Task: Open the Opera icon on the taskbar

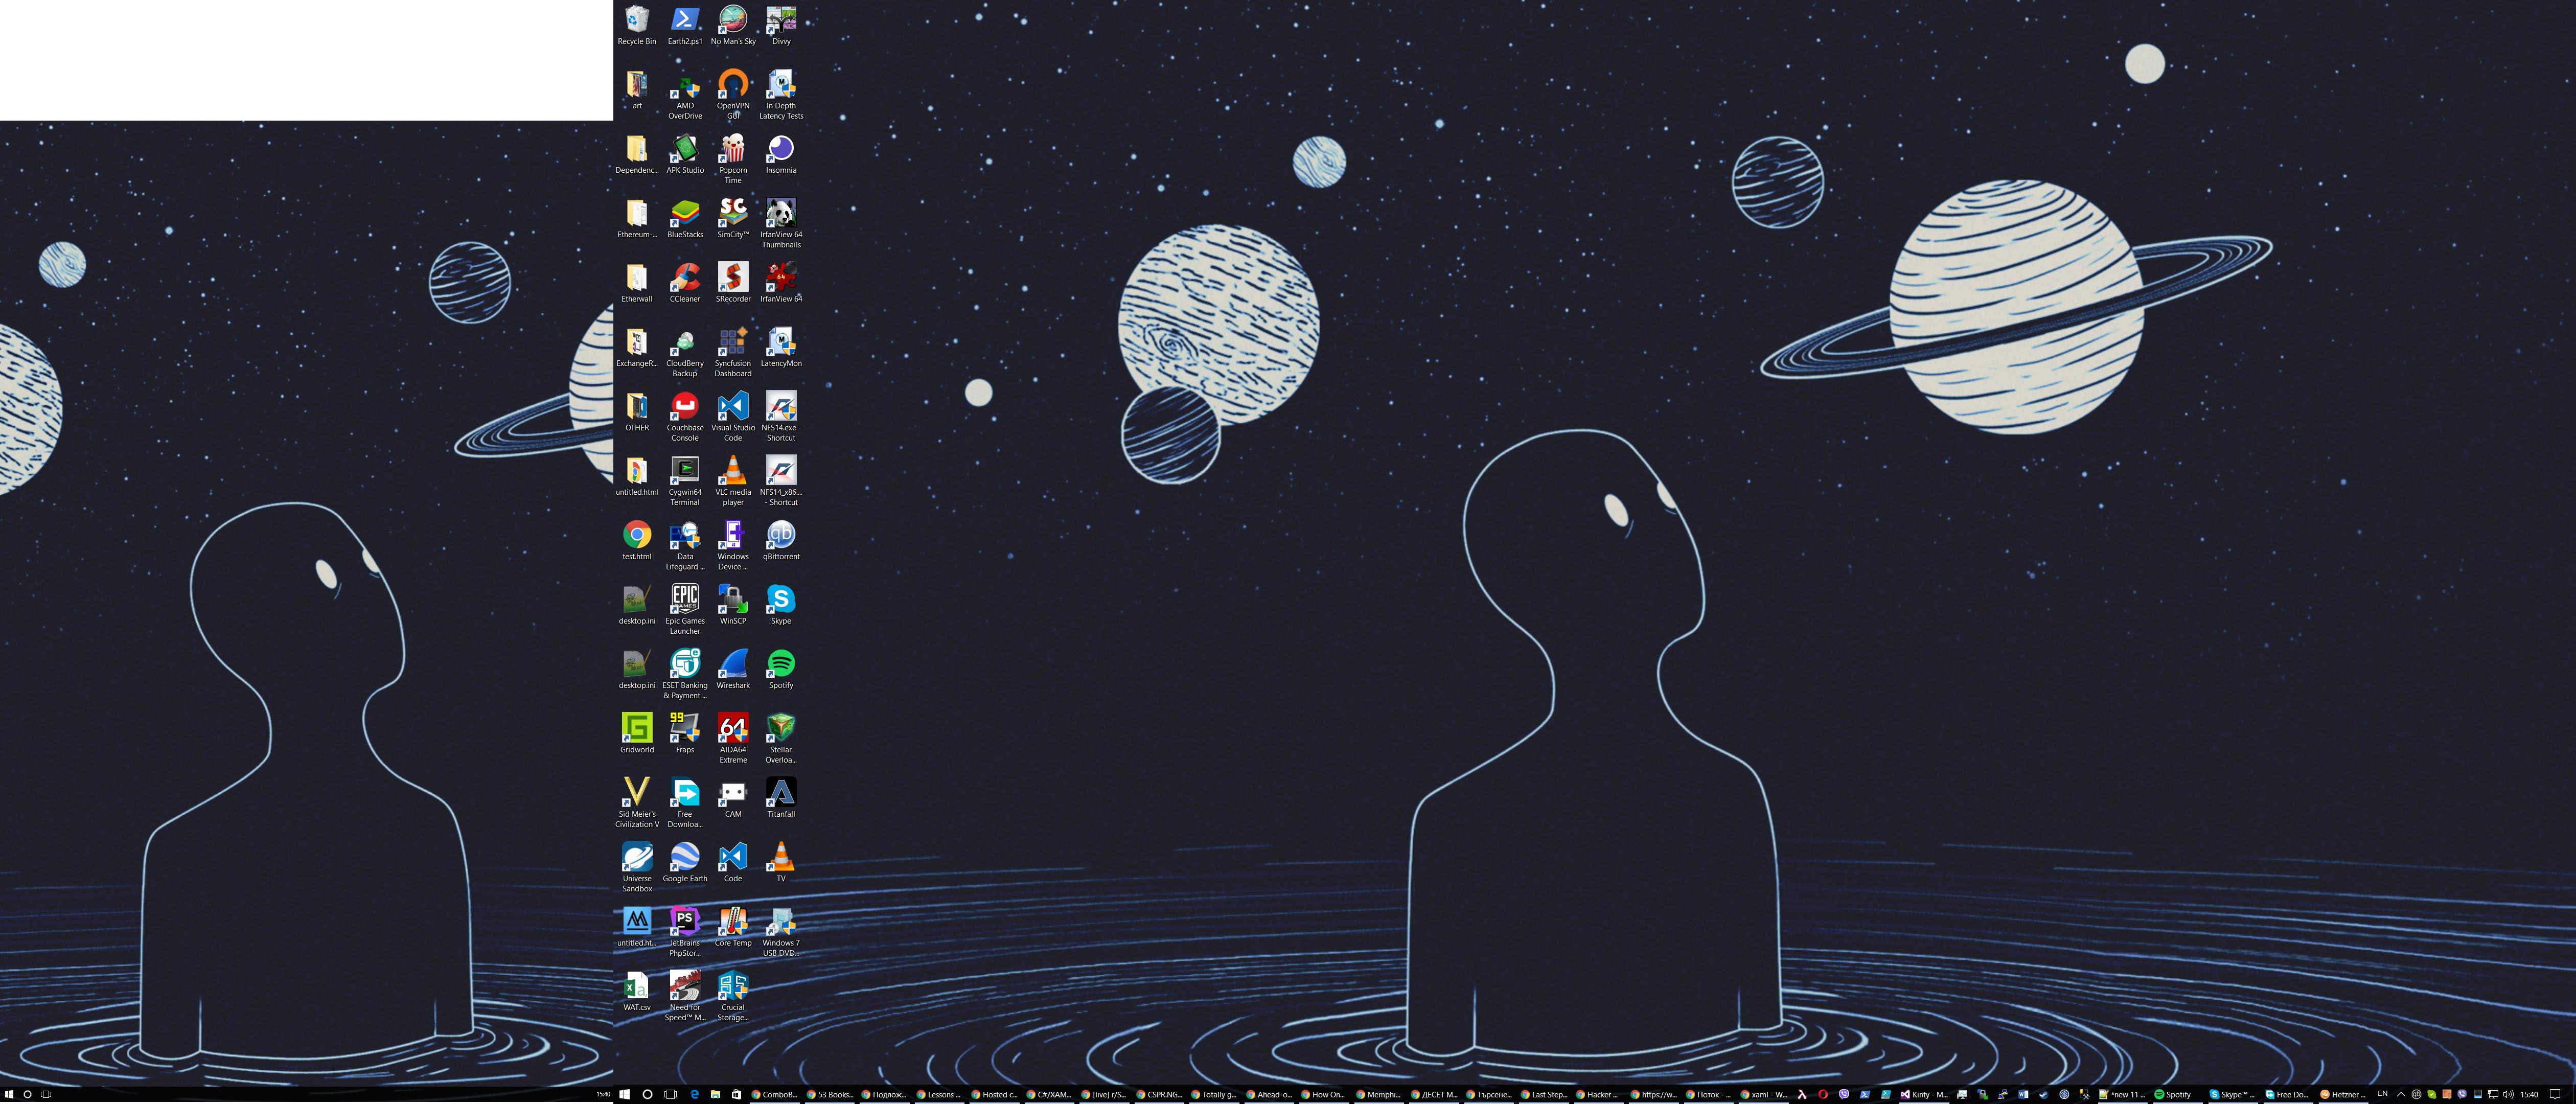Action: point(1823,1094)
